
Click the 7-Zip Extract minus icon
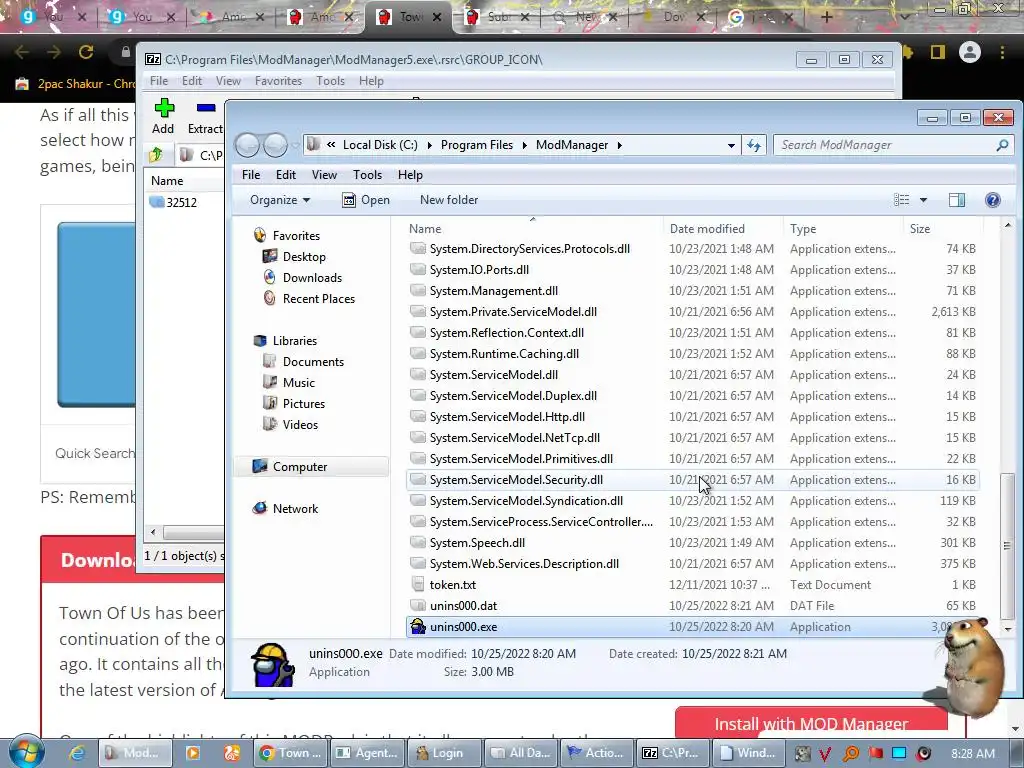206,108
